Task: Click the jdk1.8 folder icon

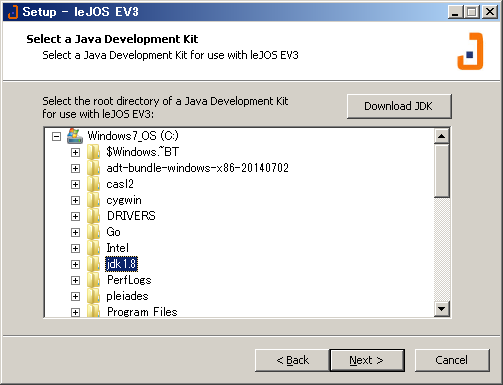Action: [93, 264]
